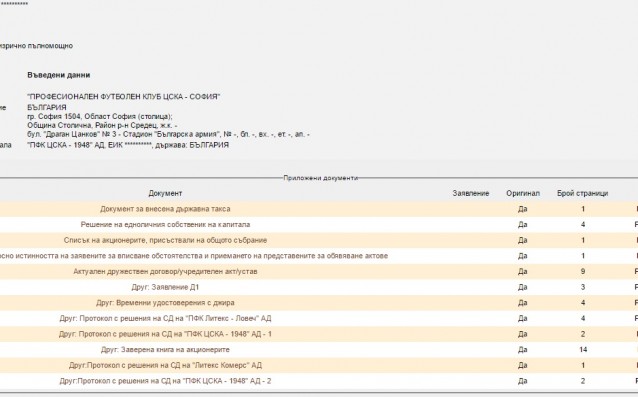Click the "Приложени документи" section title

321,178
